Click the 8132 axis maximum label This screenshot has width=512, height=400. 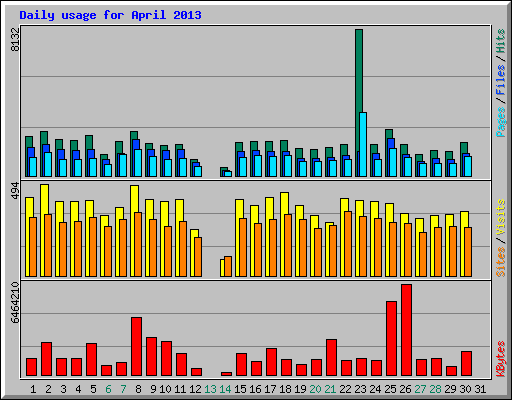click(15, 39)
